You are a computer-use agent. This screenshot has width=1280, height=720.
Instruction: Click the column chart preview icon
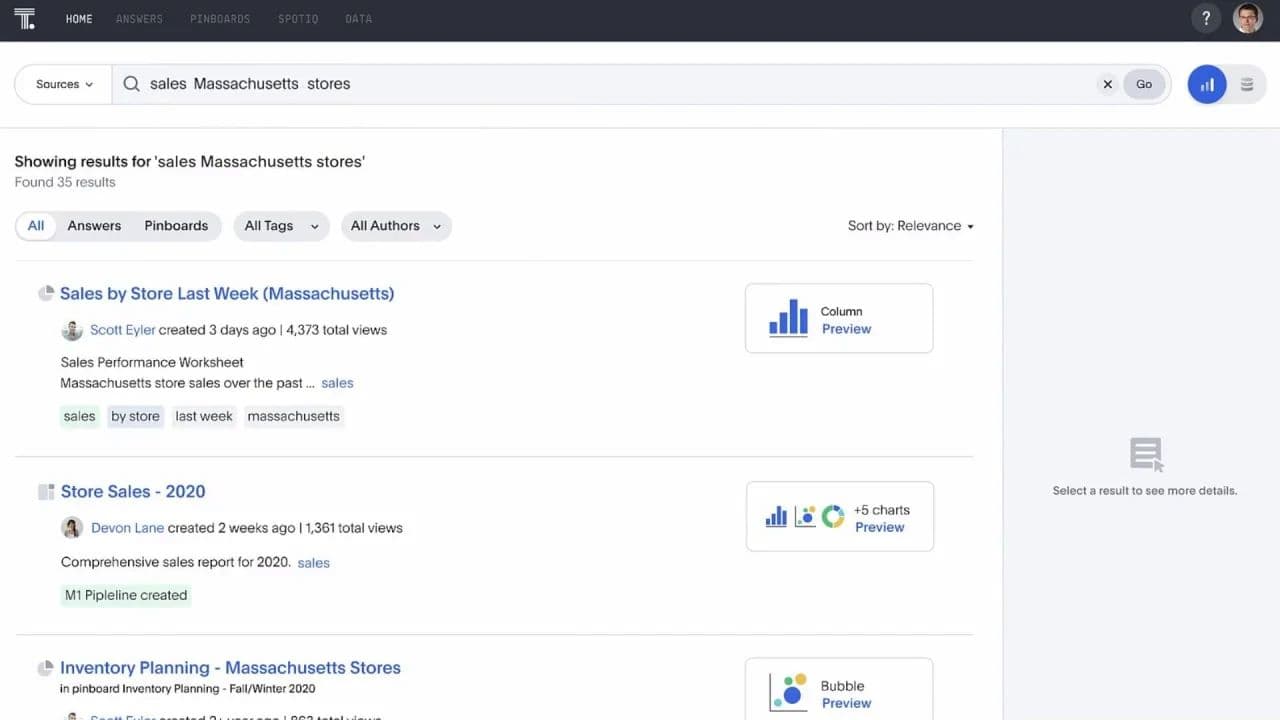point(788,318)
